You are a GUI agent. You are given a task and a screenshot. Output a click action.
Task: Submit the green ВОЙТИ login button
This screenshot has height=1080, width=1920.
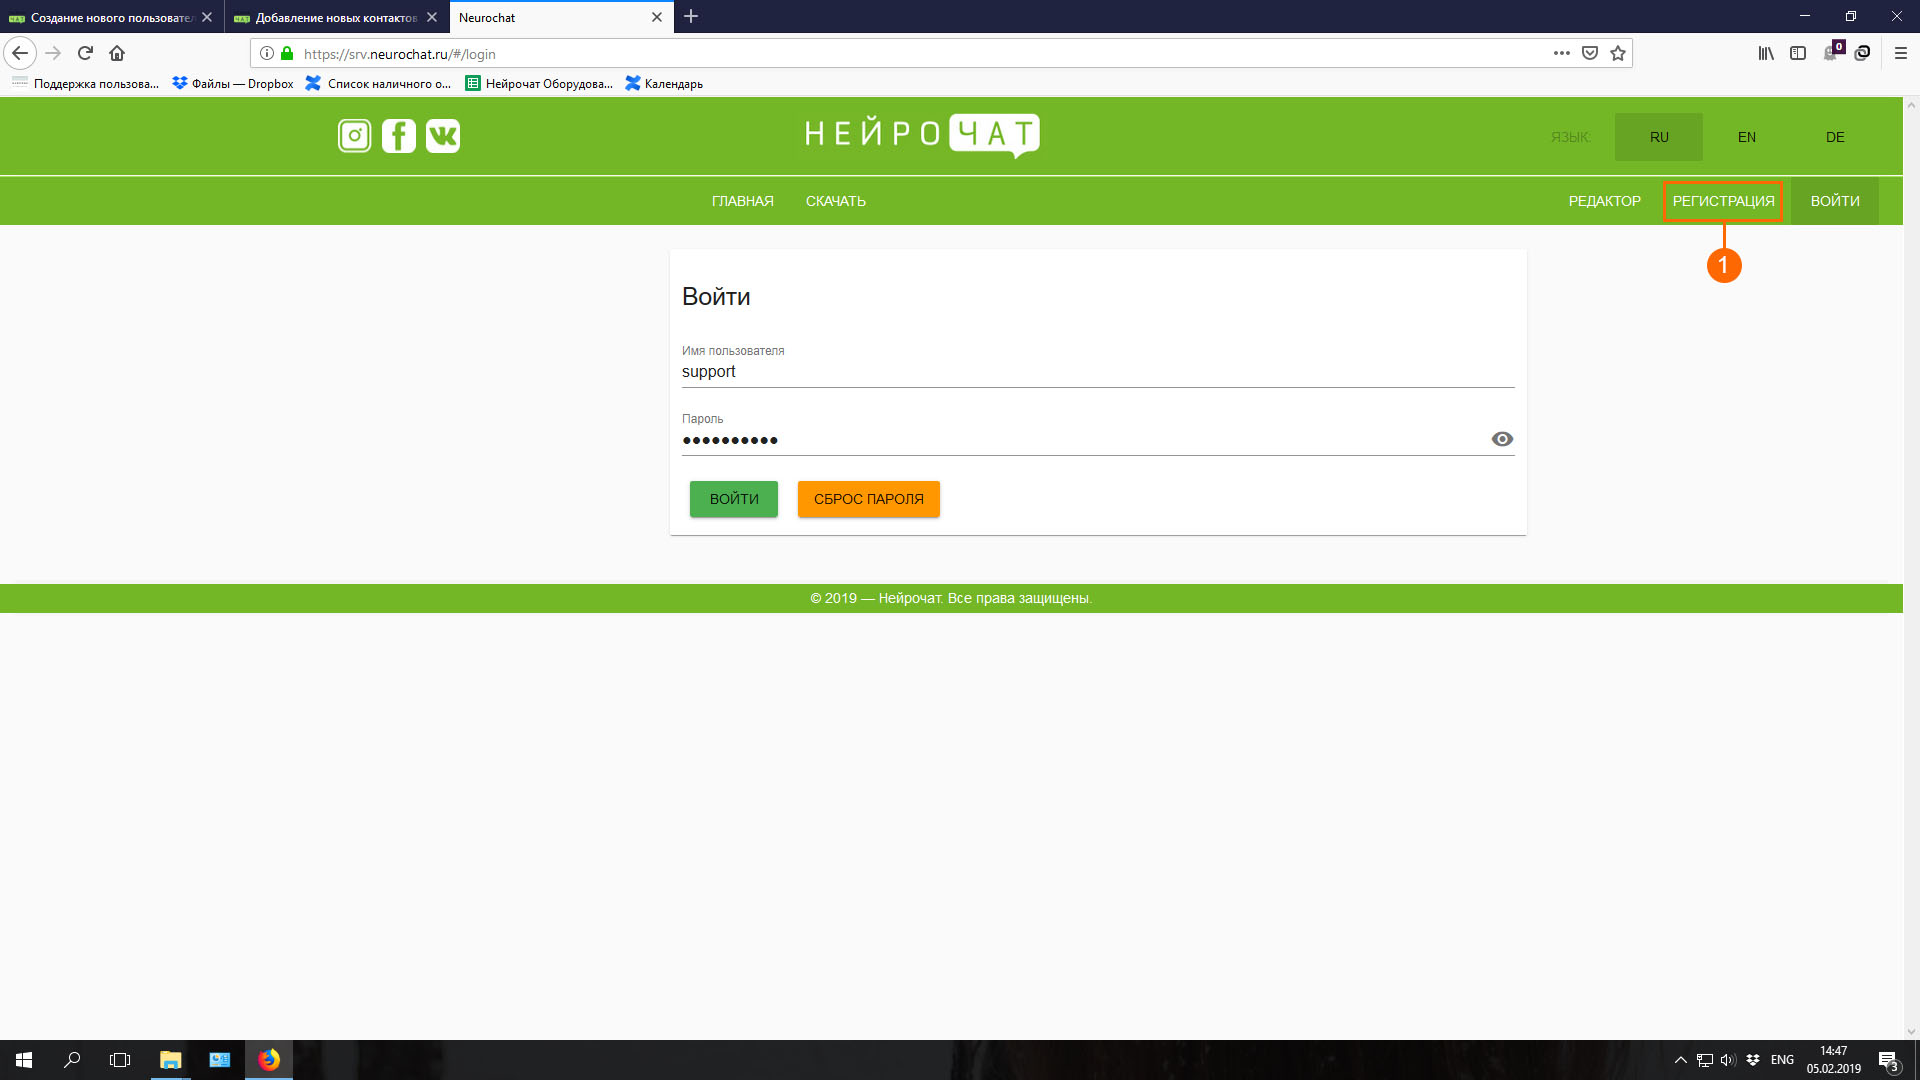tap(734, 499)
